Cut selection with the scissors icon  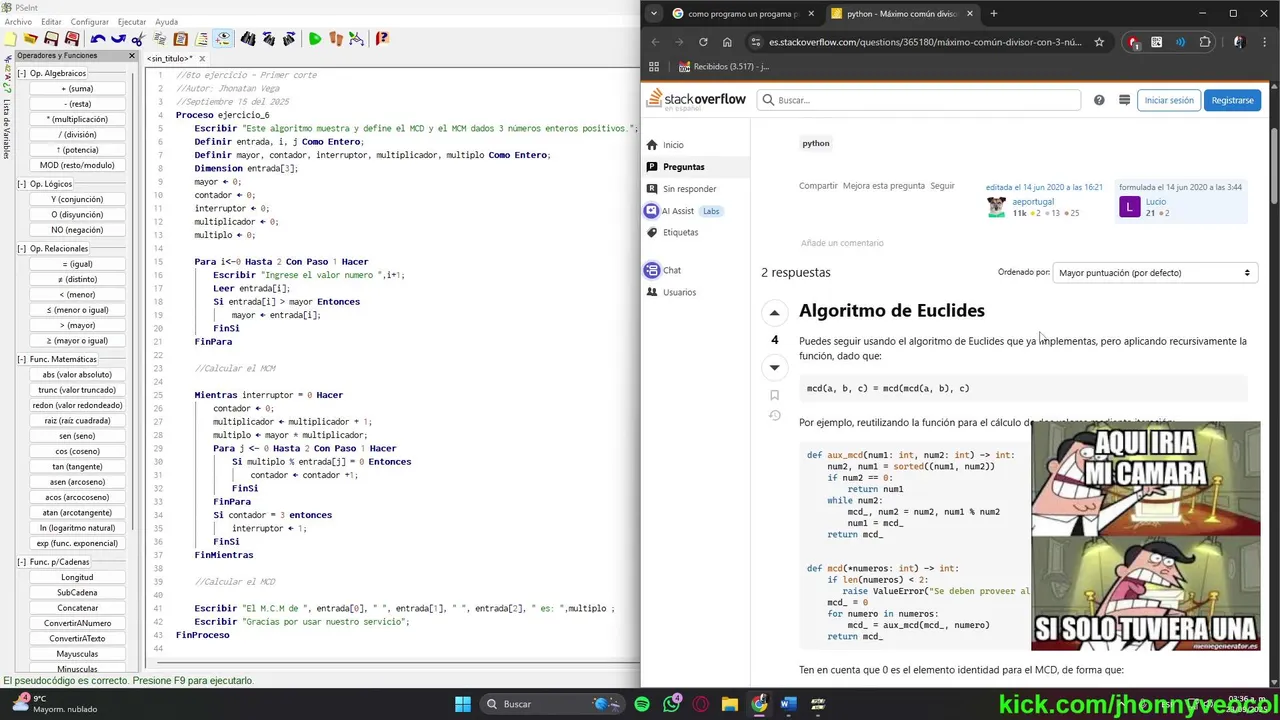coord(138,39)
